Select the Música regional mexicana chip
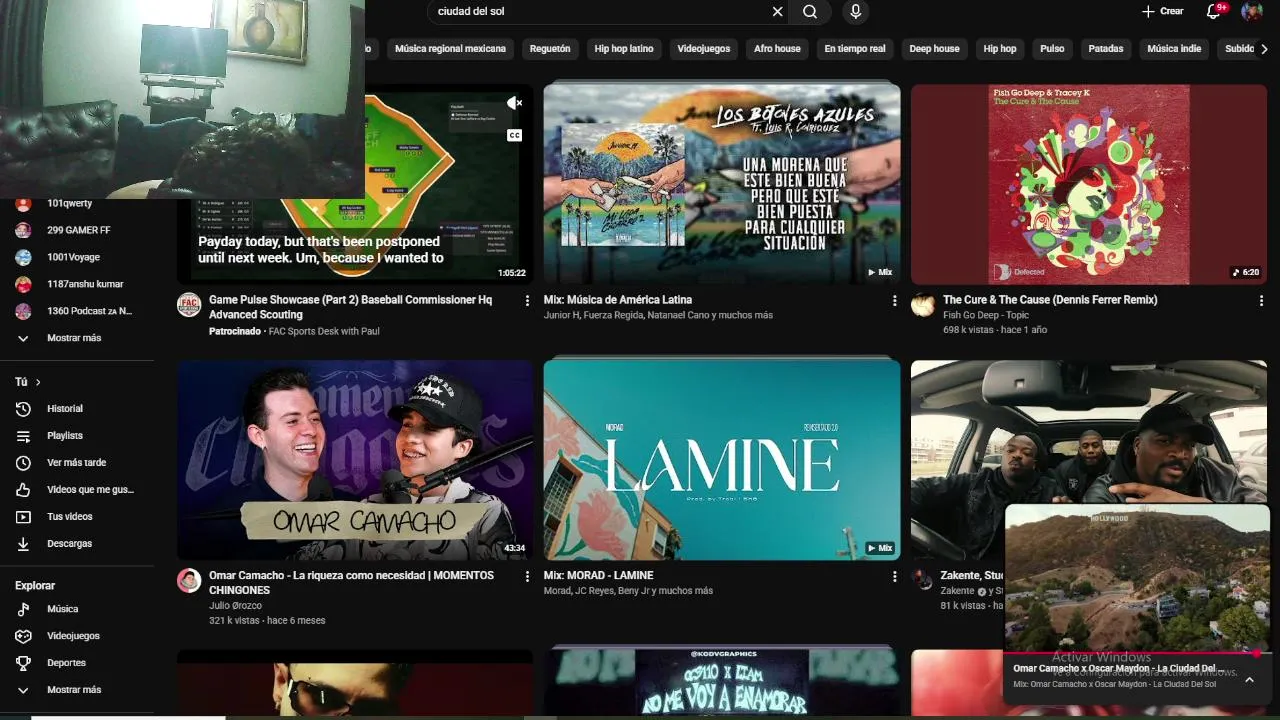This screenshot has height=720, width=1280. (x=450, y=48)
